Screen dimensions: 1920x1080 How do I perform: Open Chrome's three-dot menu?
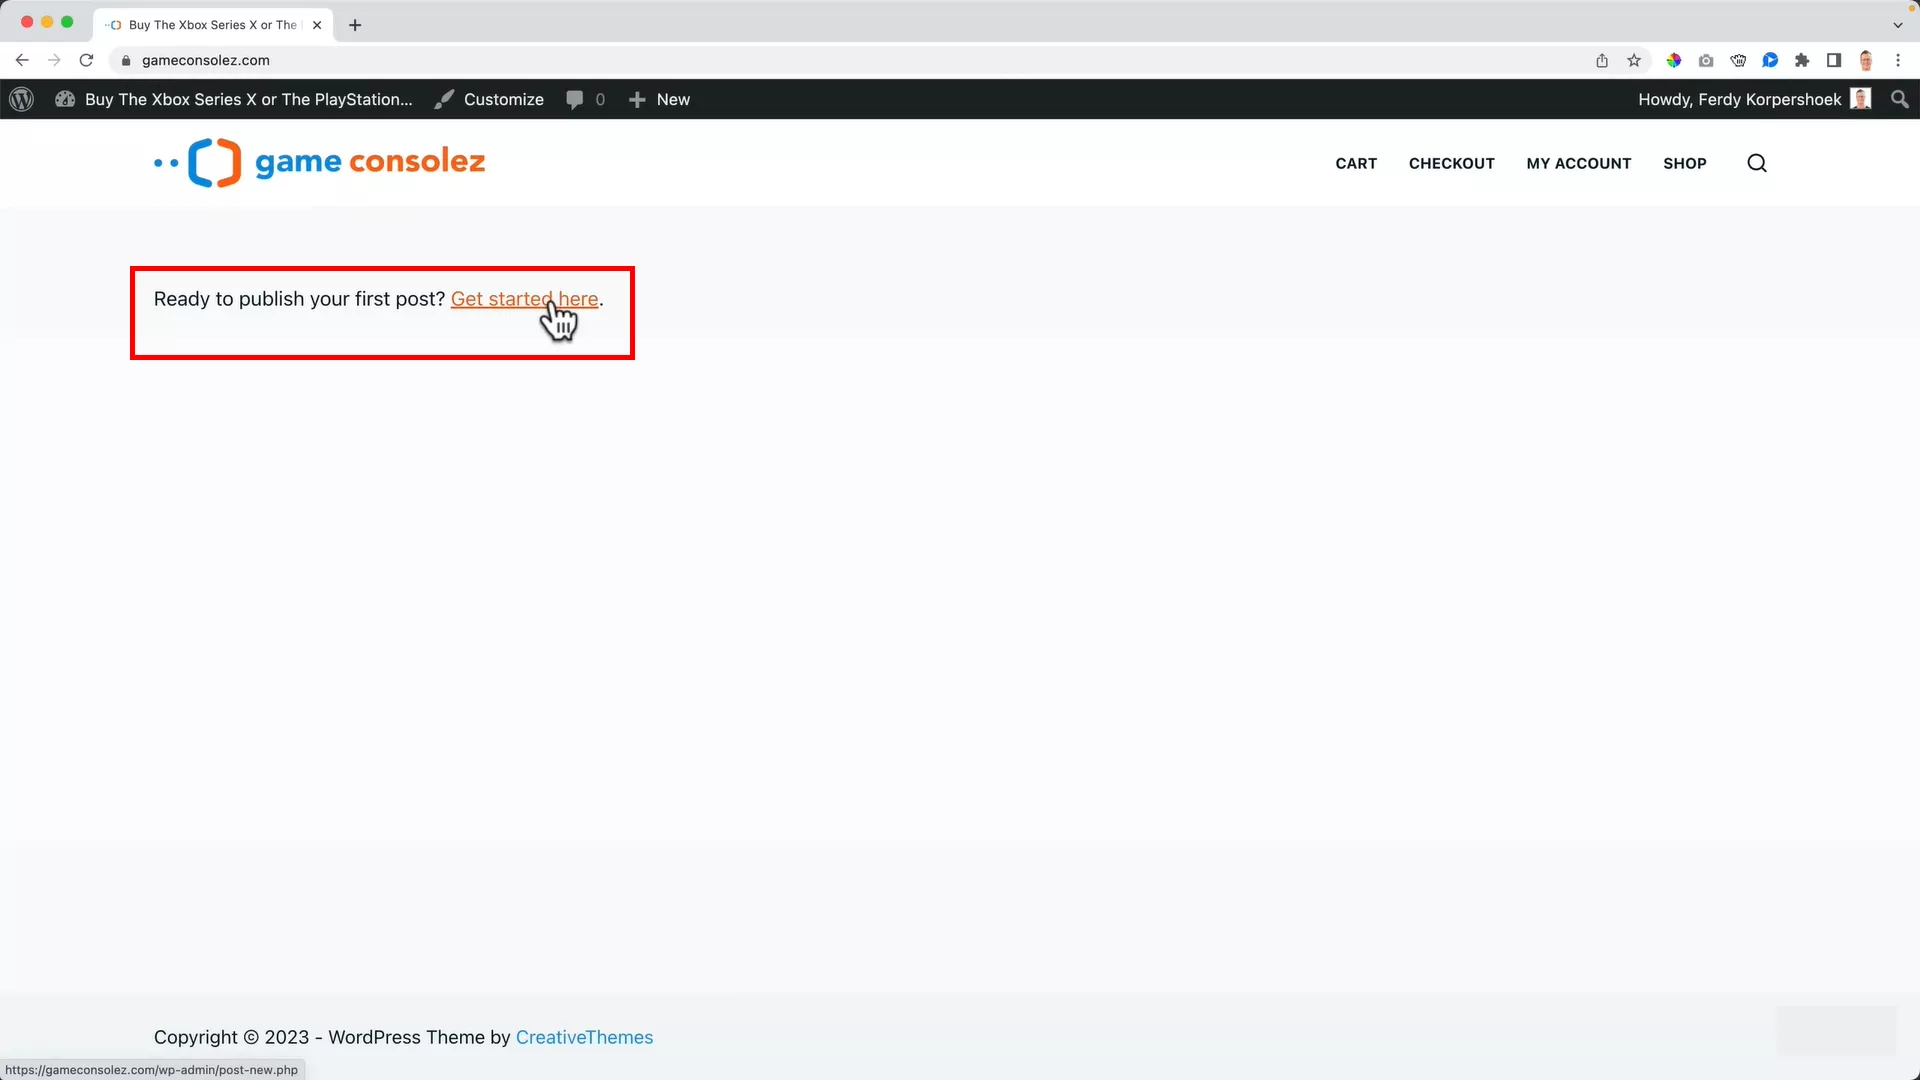point(1899,60)
